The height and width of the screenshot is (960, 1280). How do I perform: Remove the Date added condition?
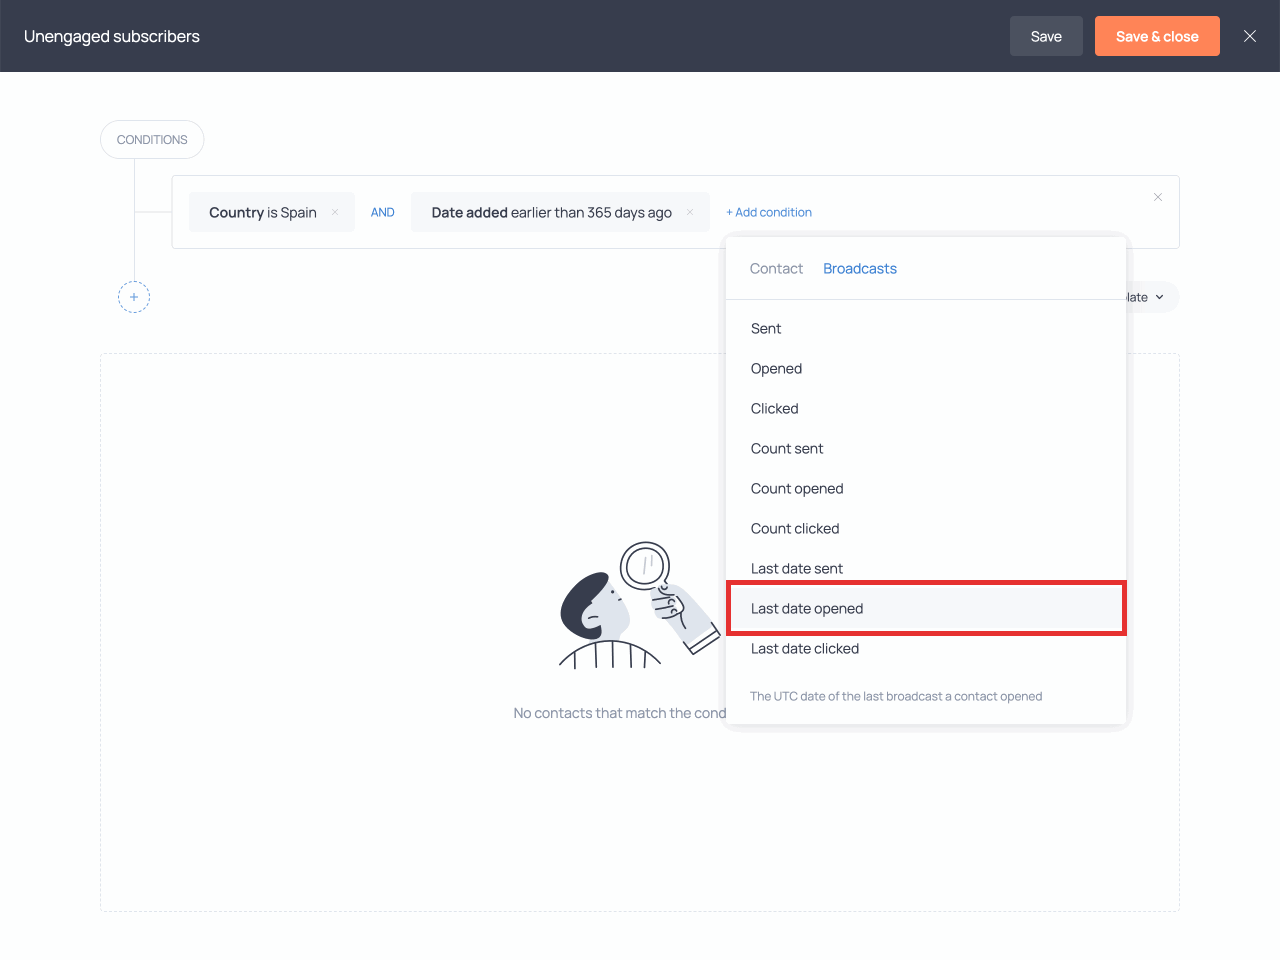[690, 212]
